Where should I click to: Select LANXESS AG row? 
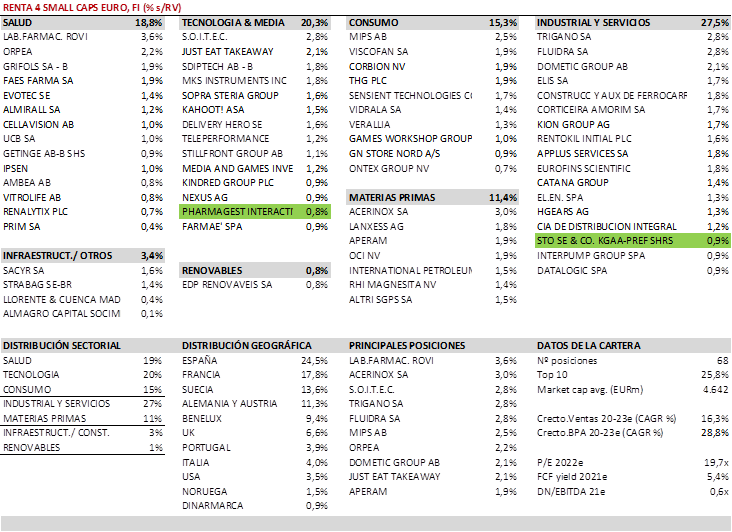click(x=433, y=226)
